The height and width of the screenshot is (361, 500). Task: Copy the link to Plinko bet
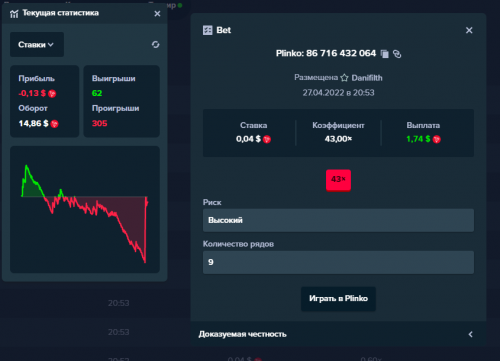(x=397, y=54)
